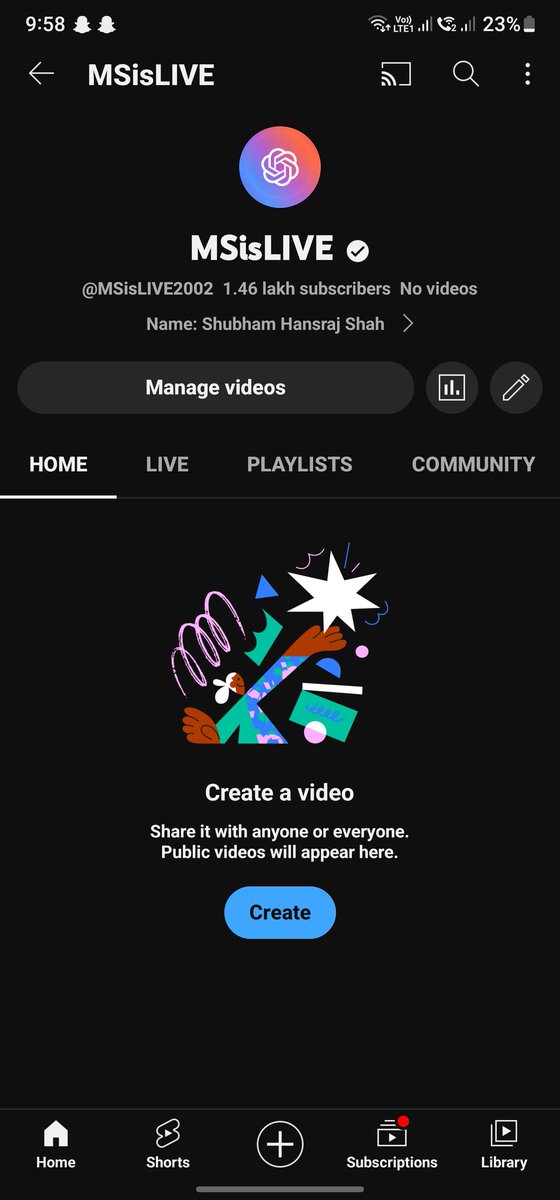
Task: Tap the Manage videos button
Action: tap(215, 388)
